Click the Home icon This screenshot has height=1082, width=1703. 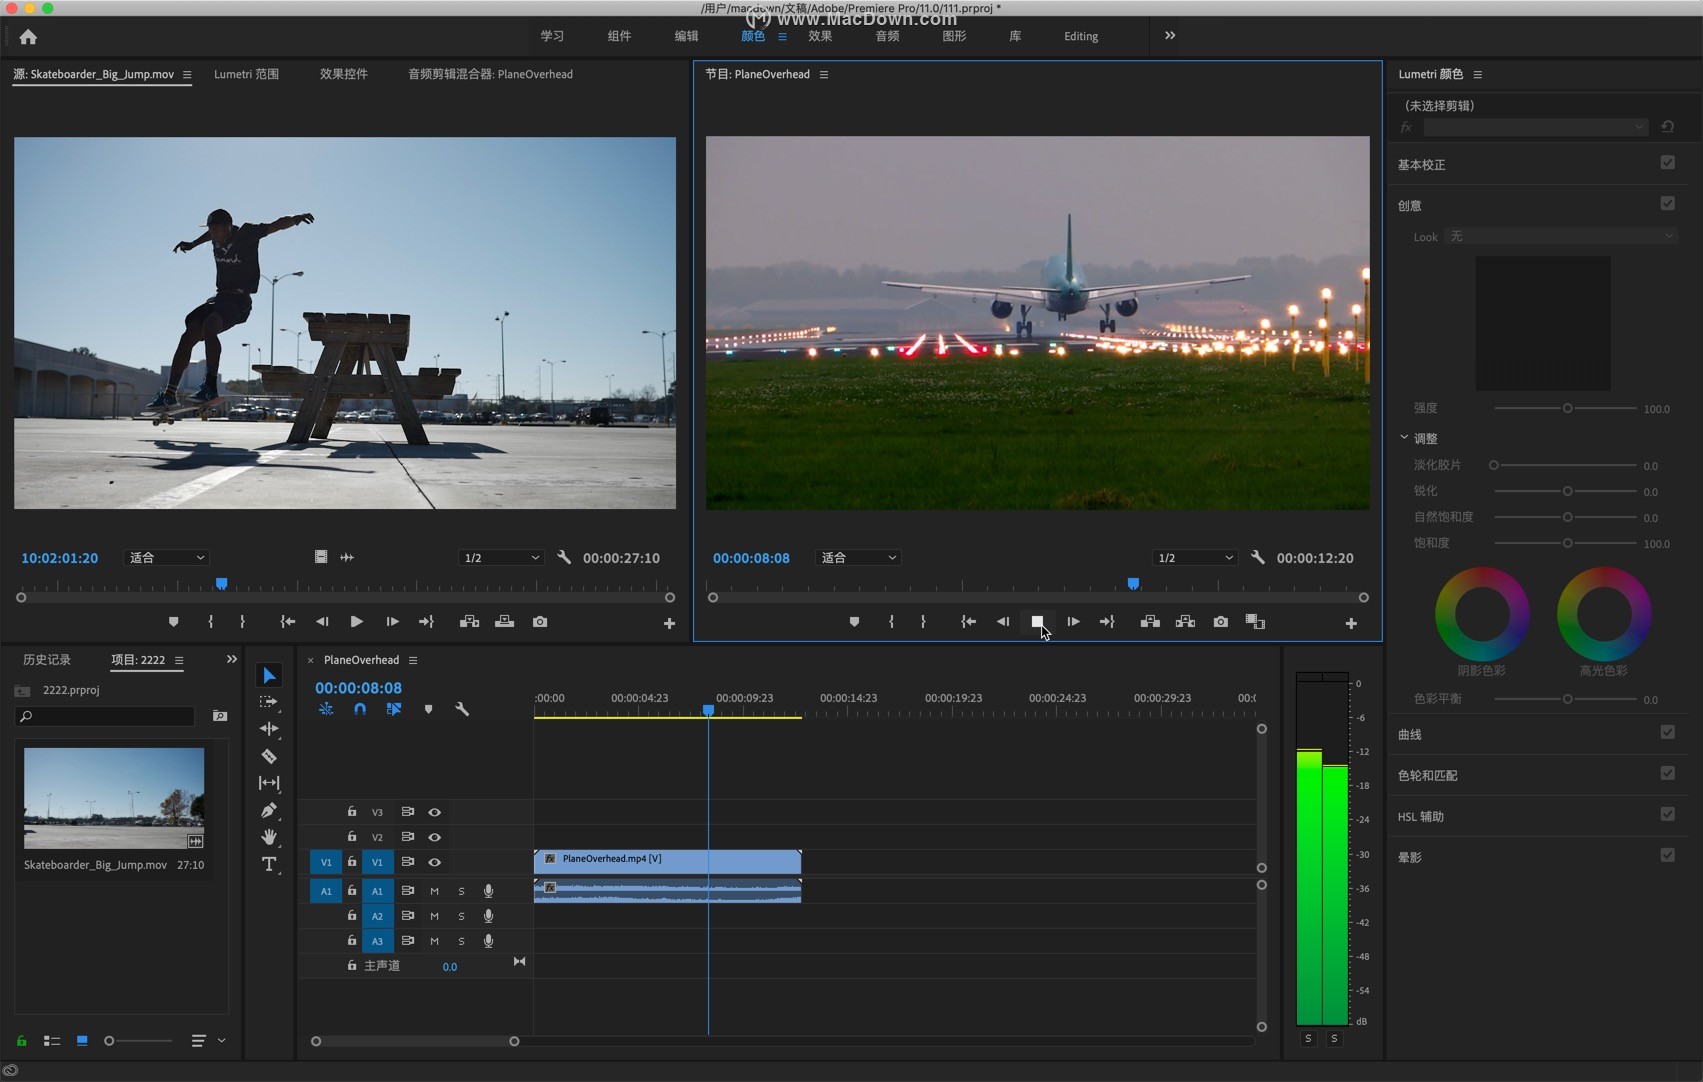pos(28,37)
